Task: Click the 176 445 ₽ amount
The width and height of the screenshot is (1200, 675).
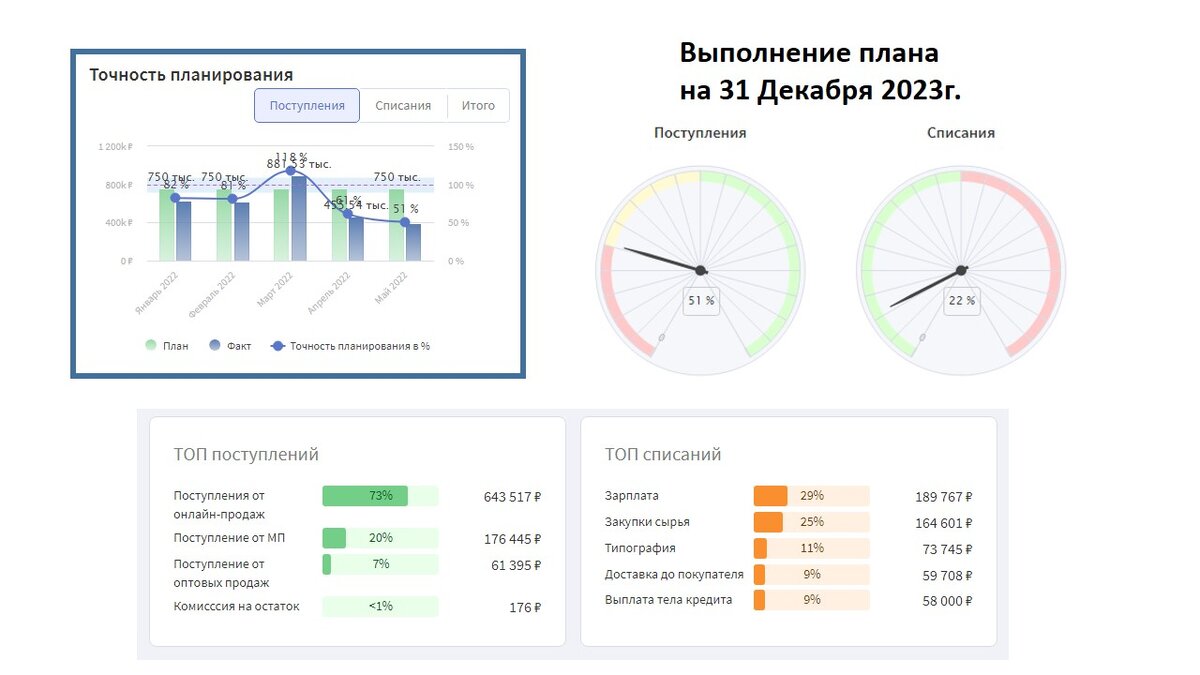Action: (x=512, y=539)
